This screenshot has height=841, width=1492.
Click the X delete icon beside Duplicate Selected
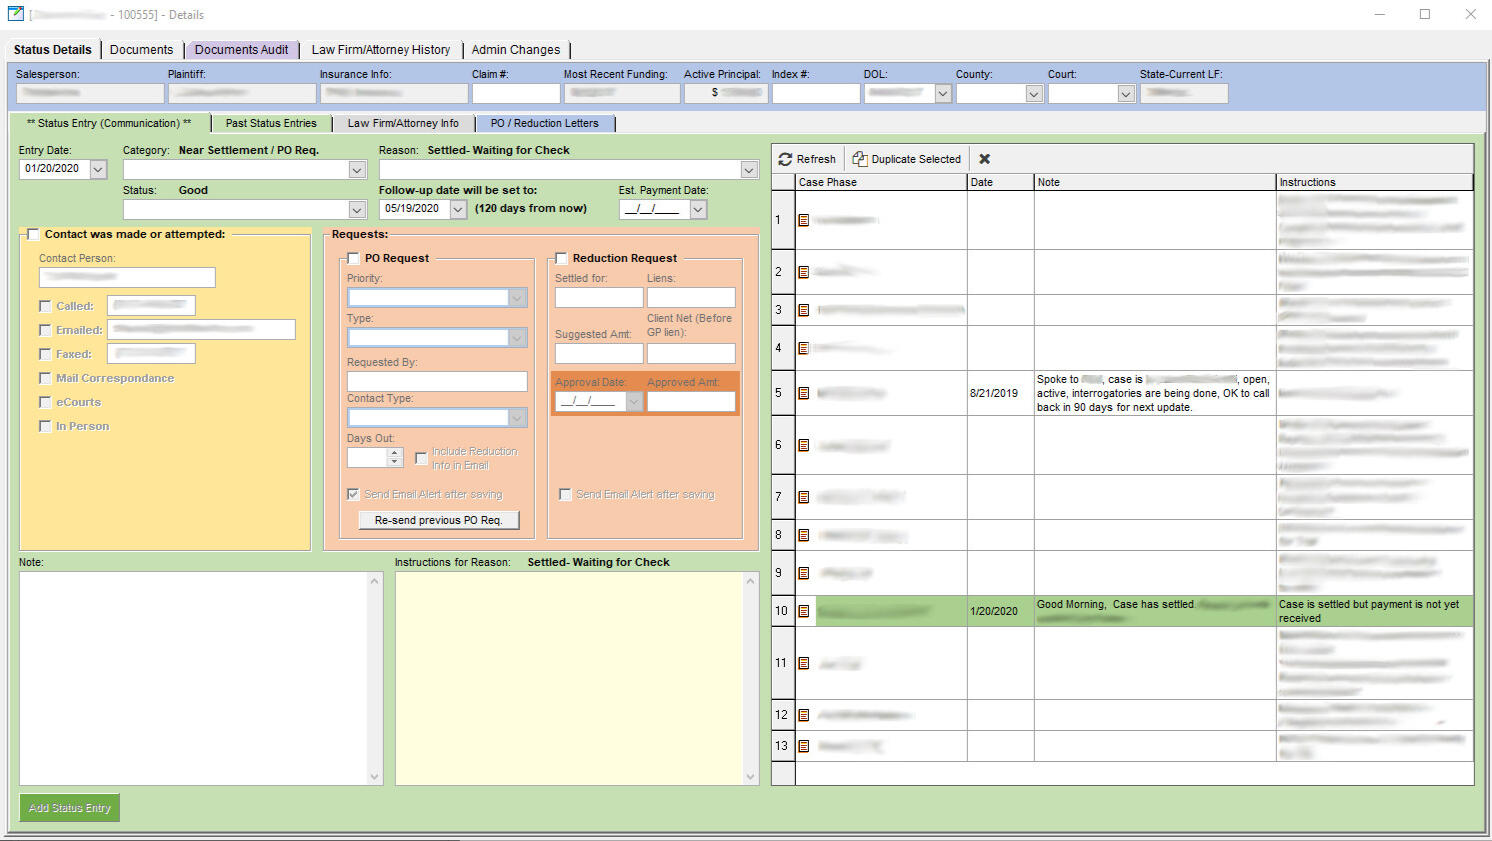(x=984, y=159)
